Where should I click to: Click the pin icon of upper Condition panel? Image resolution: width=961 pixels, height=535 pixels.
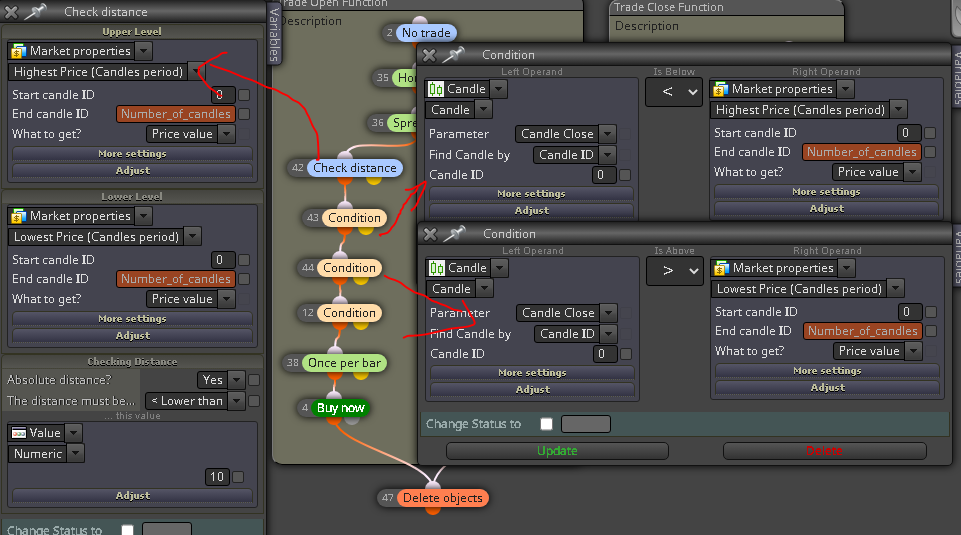point(453,55)
